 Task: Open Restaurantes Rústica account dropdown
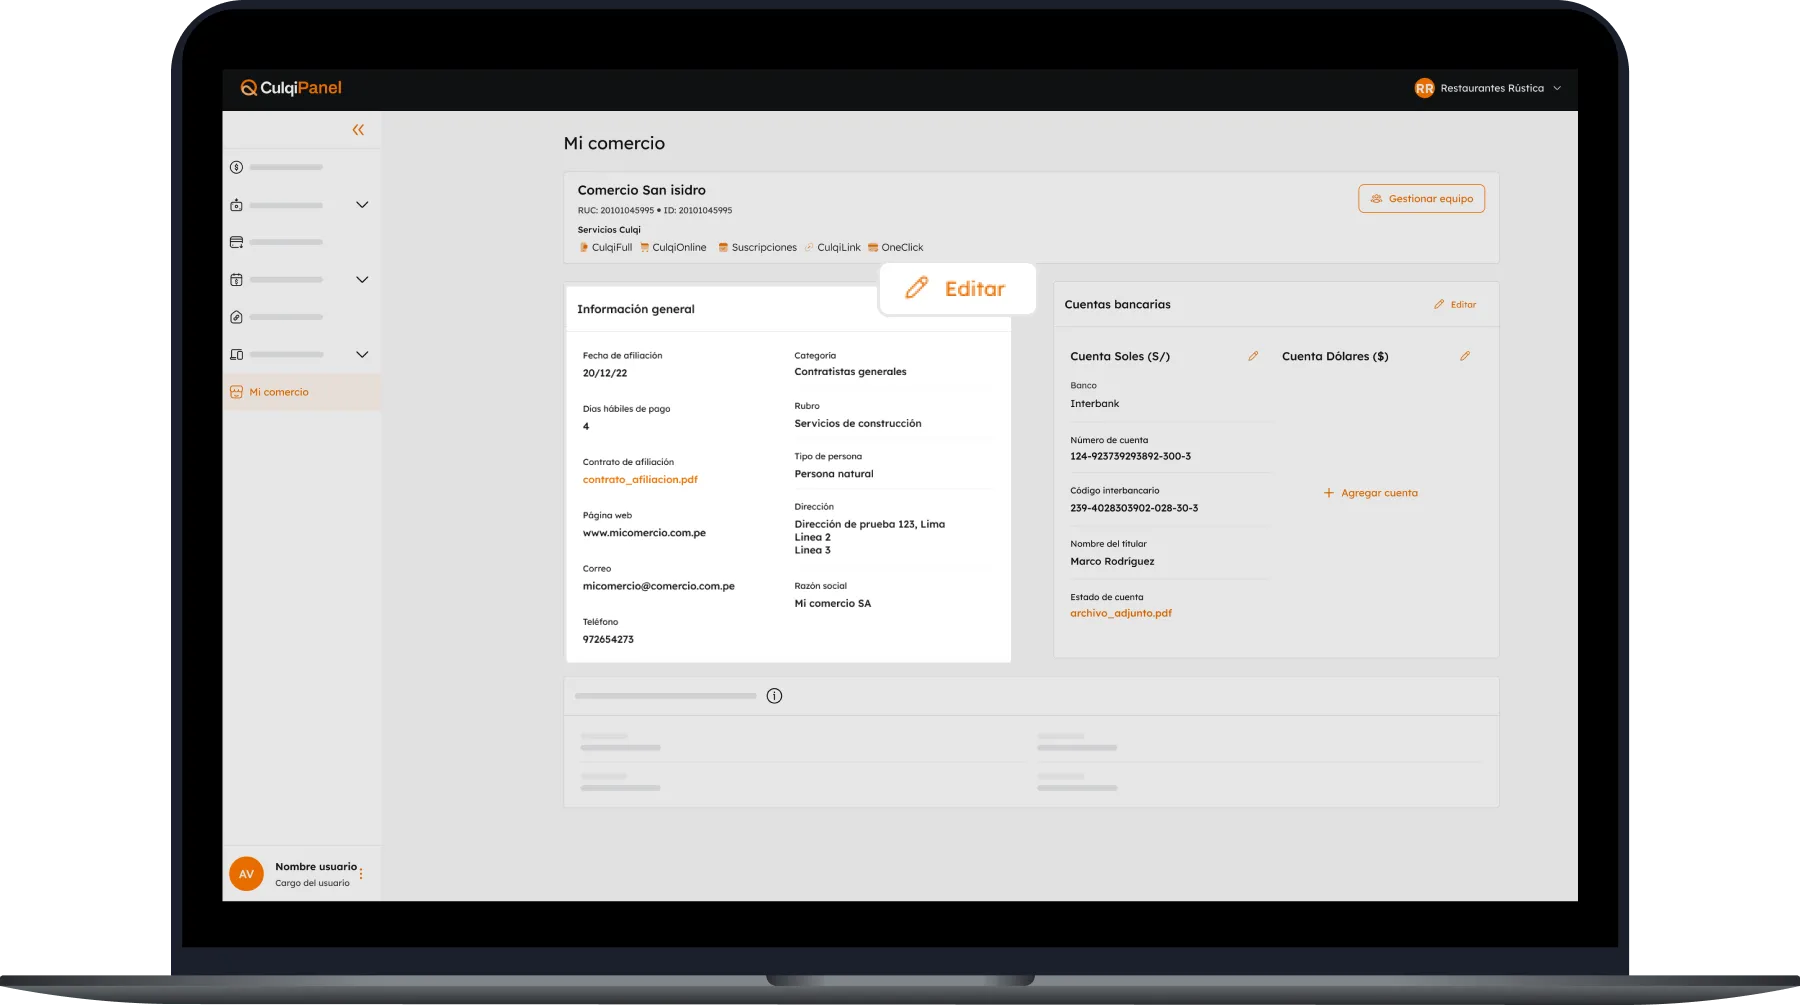[x=1488, y=88]
